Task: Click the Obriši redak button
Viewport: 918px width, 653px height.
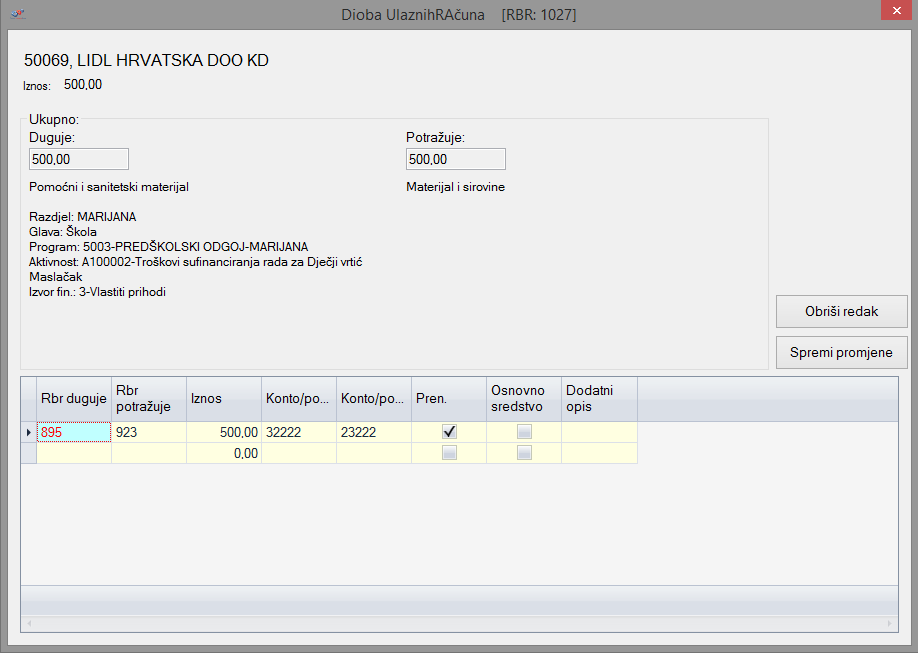Action: 841,311
